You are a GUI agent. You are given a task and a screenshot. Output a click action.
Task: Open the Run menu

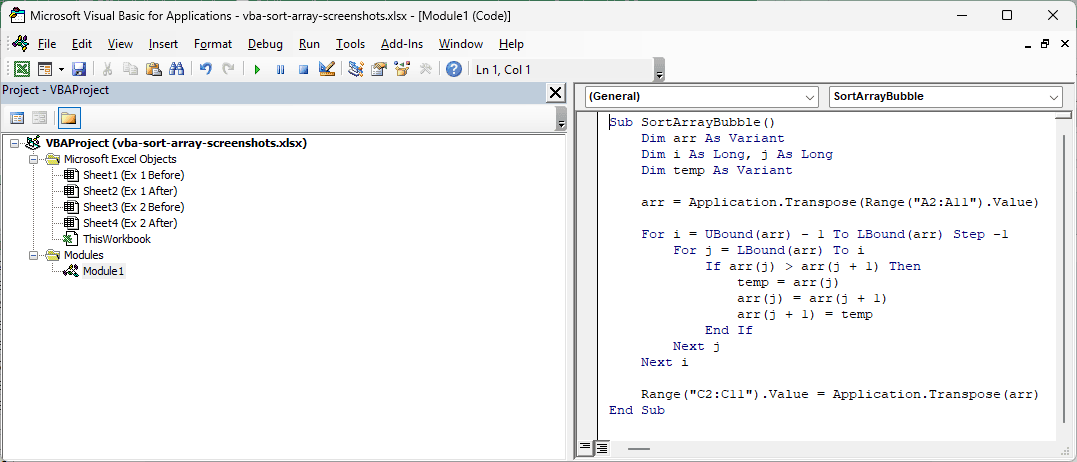[x=309, y=44]
